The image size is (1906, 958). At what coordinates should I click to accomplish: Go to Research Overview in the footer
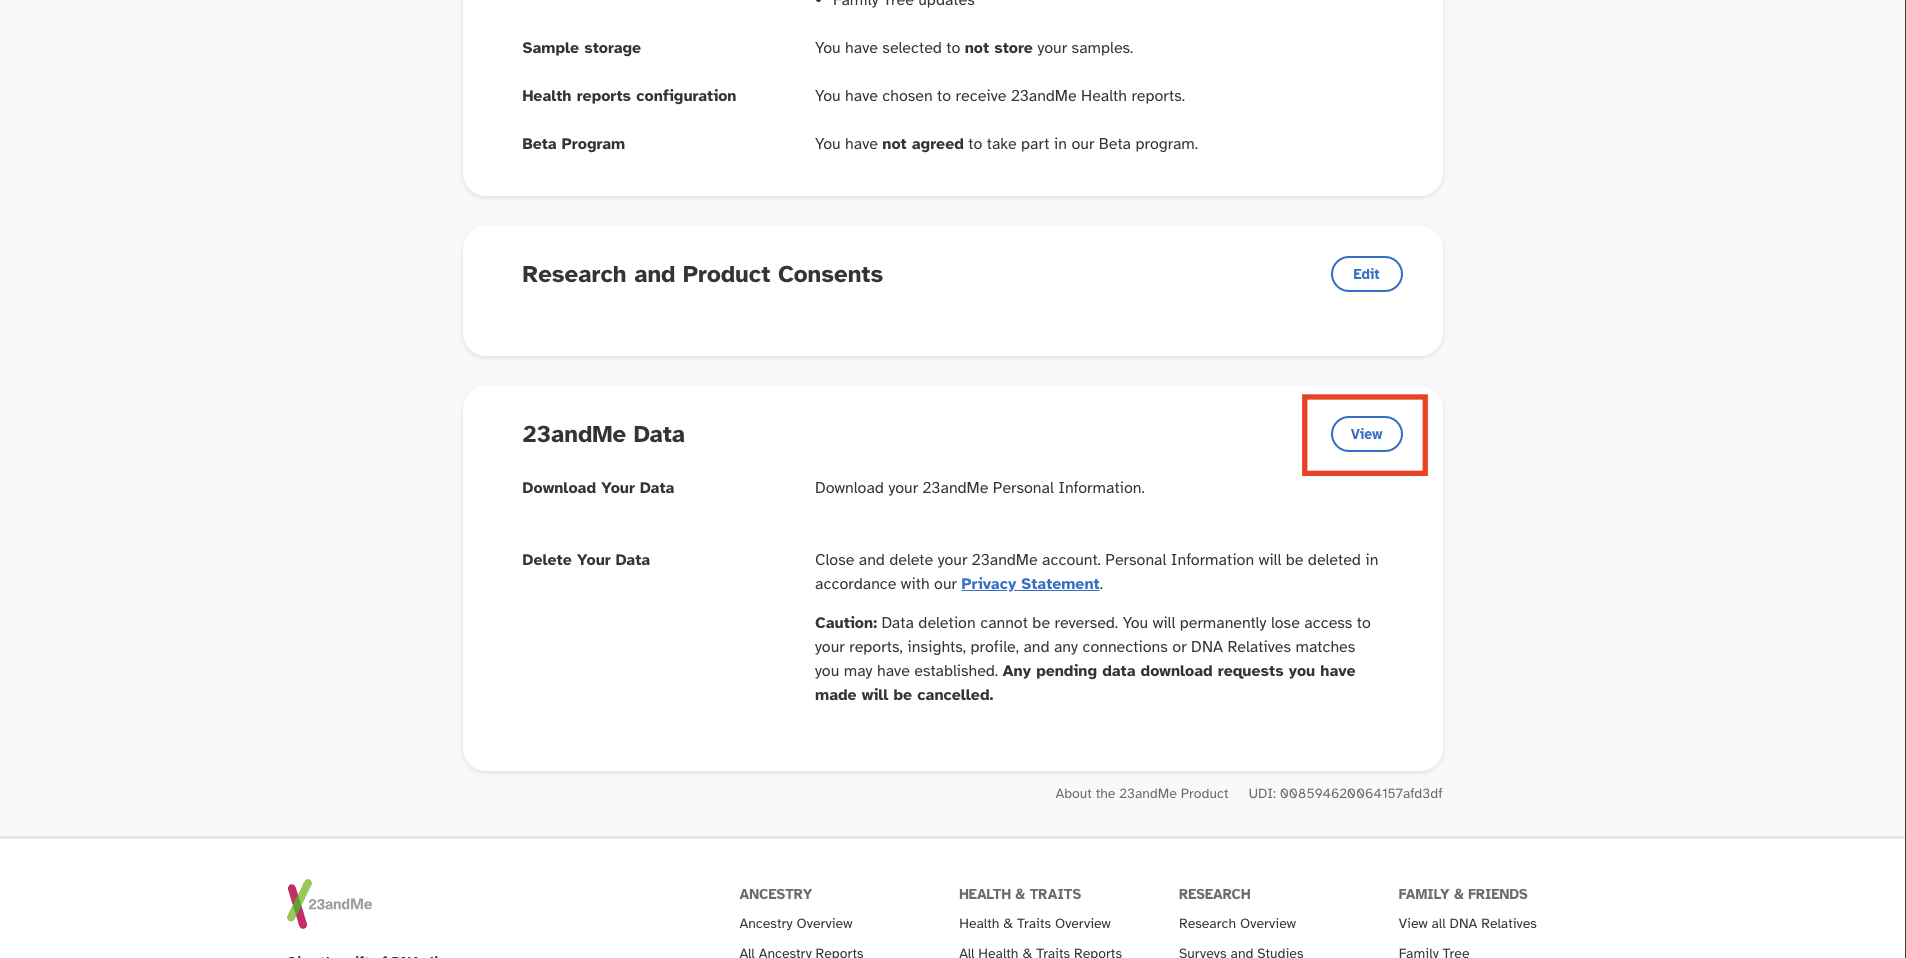[x=1237, y=924]
